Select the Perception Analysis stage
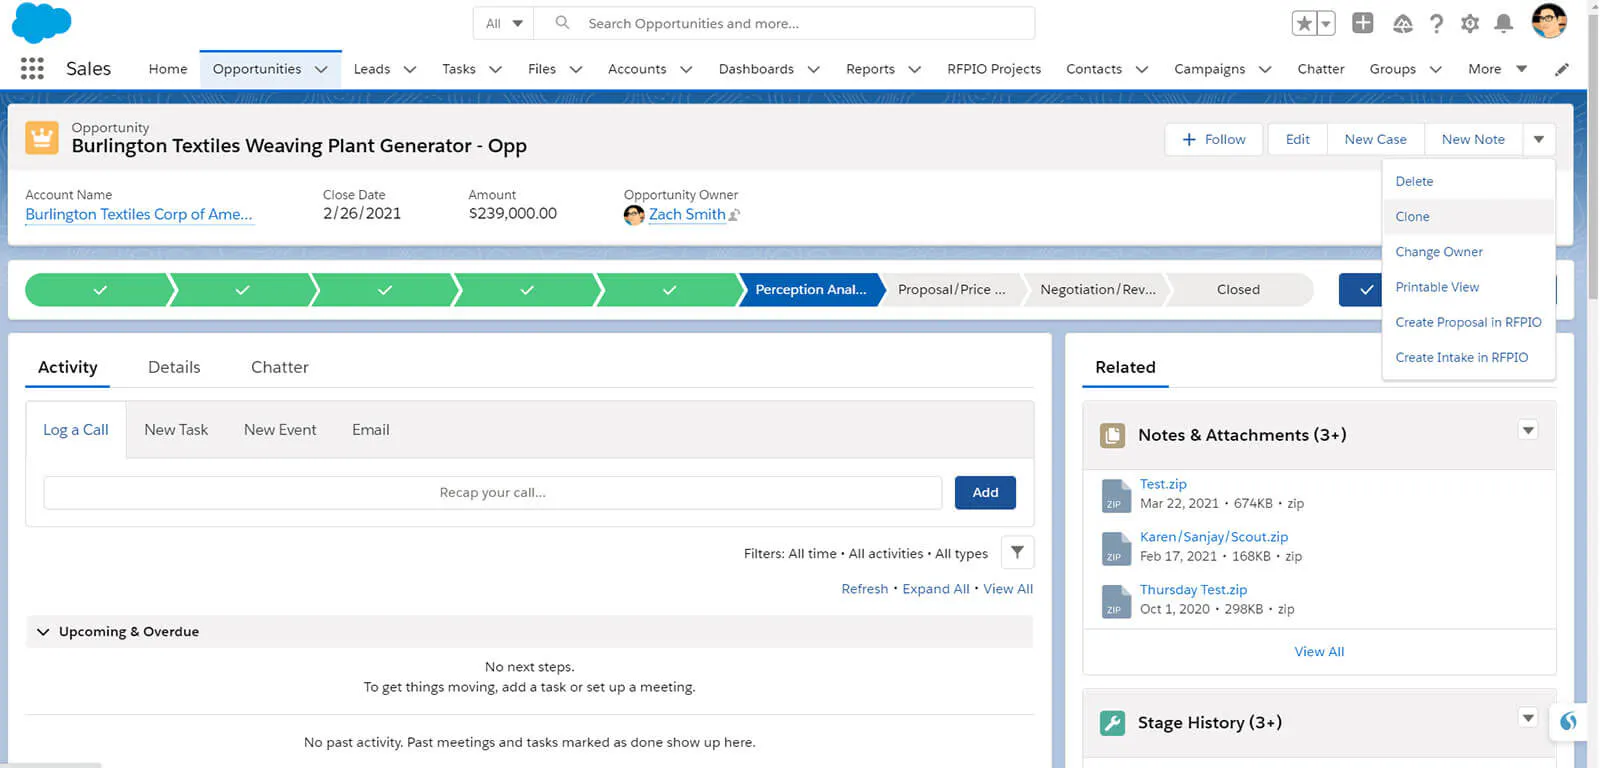The image size is (1600, 768). [810, 290]
